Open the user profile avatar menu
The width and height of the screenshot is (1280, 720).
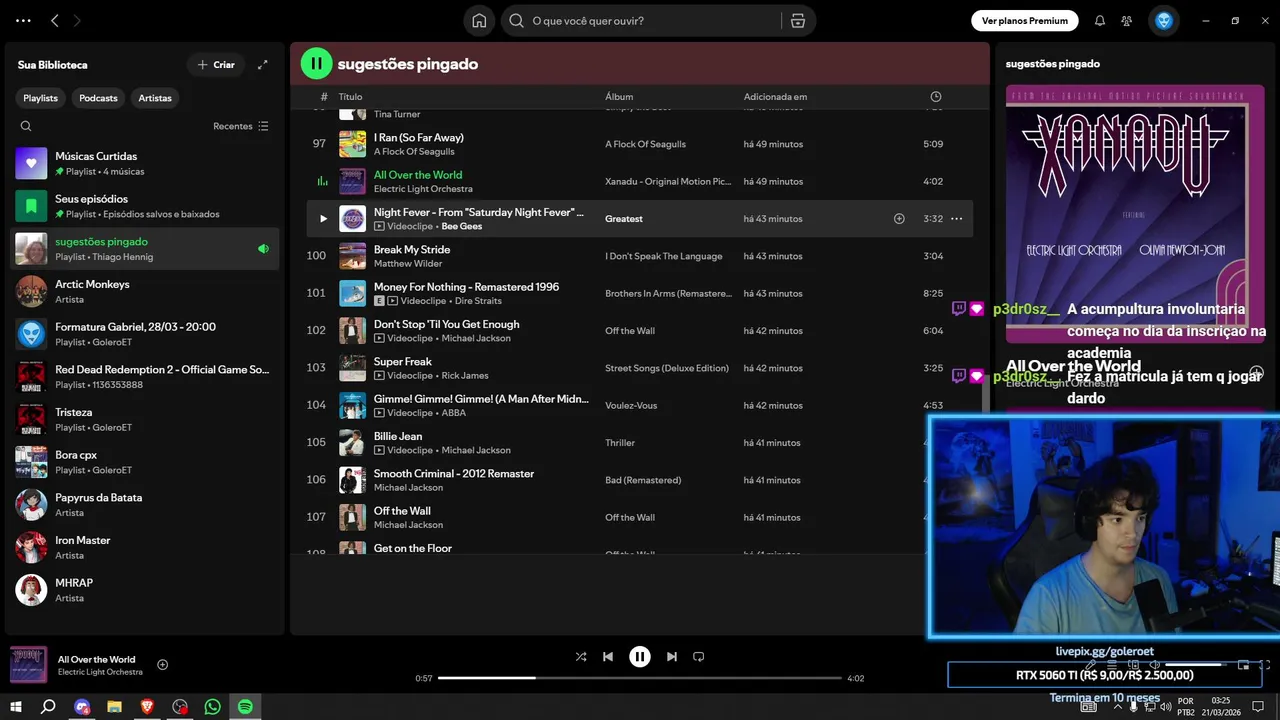1164,21
